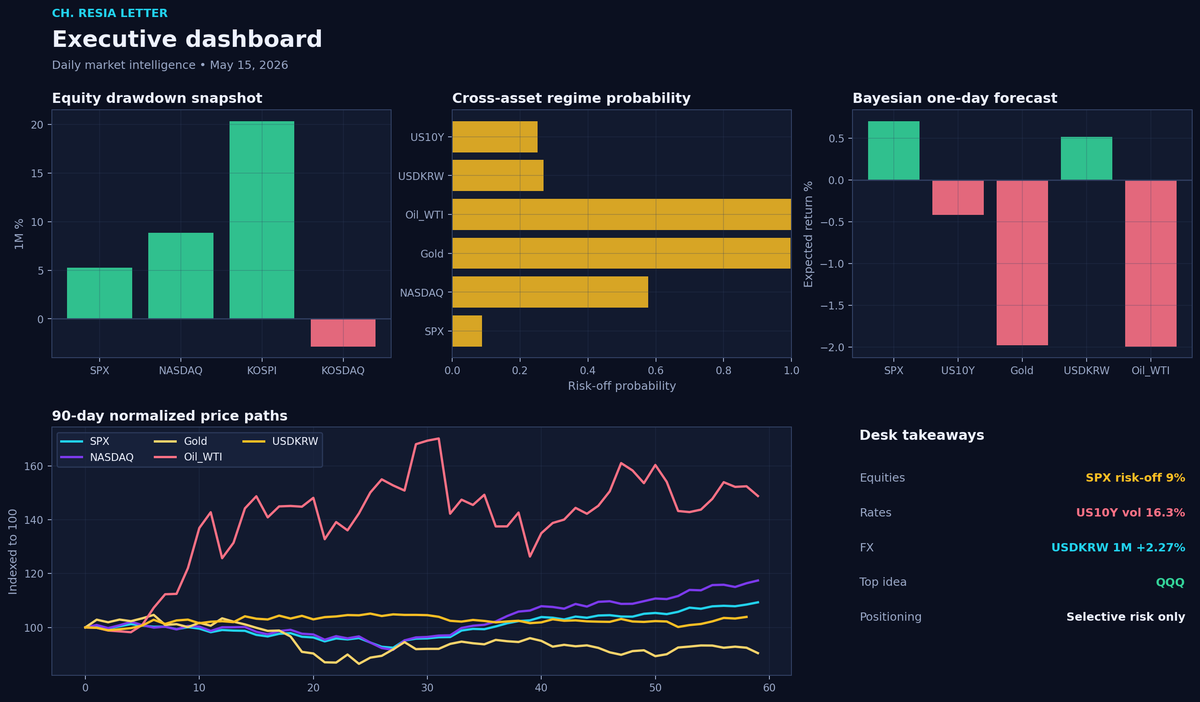
Task: Select the tall KOSPI bar
Action: 262,220
